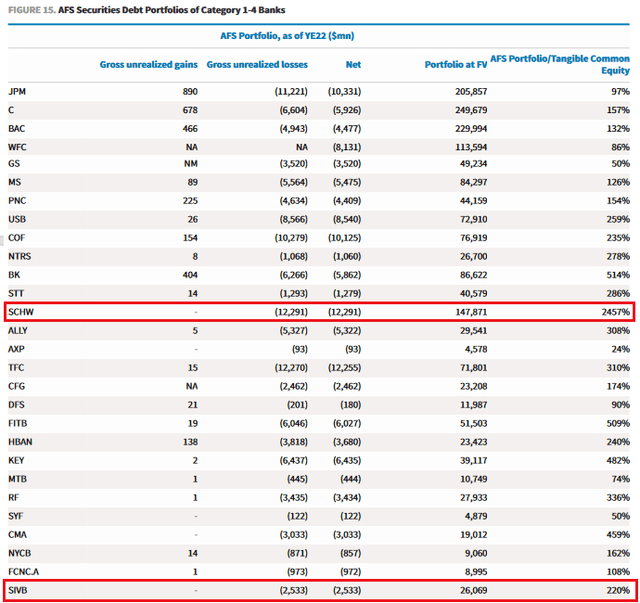
Task: Click the 'Portfolio at FV' column header
Action: click(454, 64)
